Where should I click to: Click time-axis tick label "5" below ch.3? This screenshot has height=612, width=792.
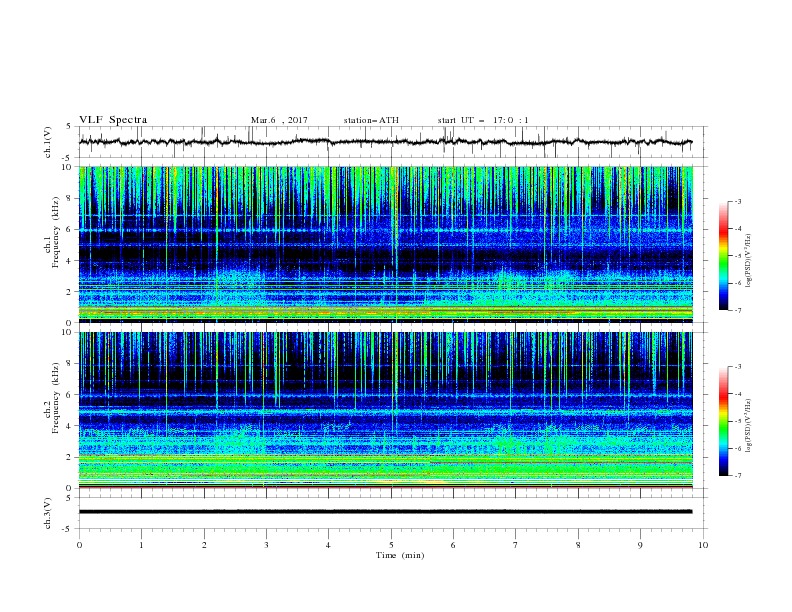[x=391, y=545]
